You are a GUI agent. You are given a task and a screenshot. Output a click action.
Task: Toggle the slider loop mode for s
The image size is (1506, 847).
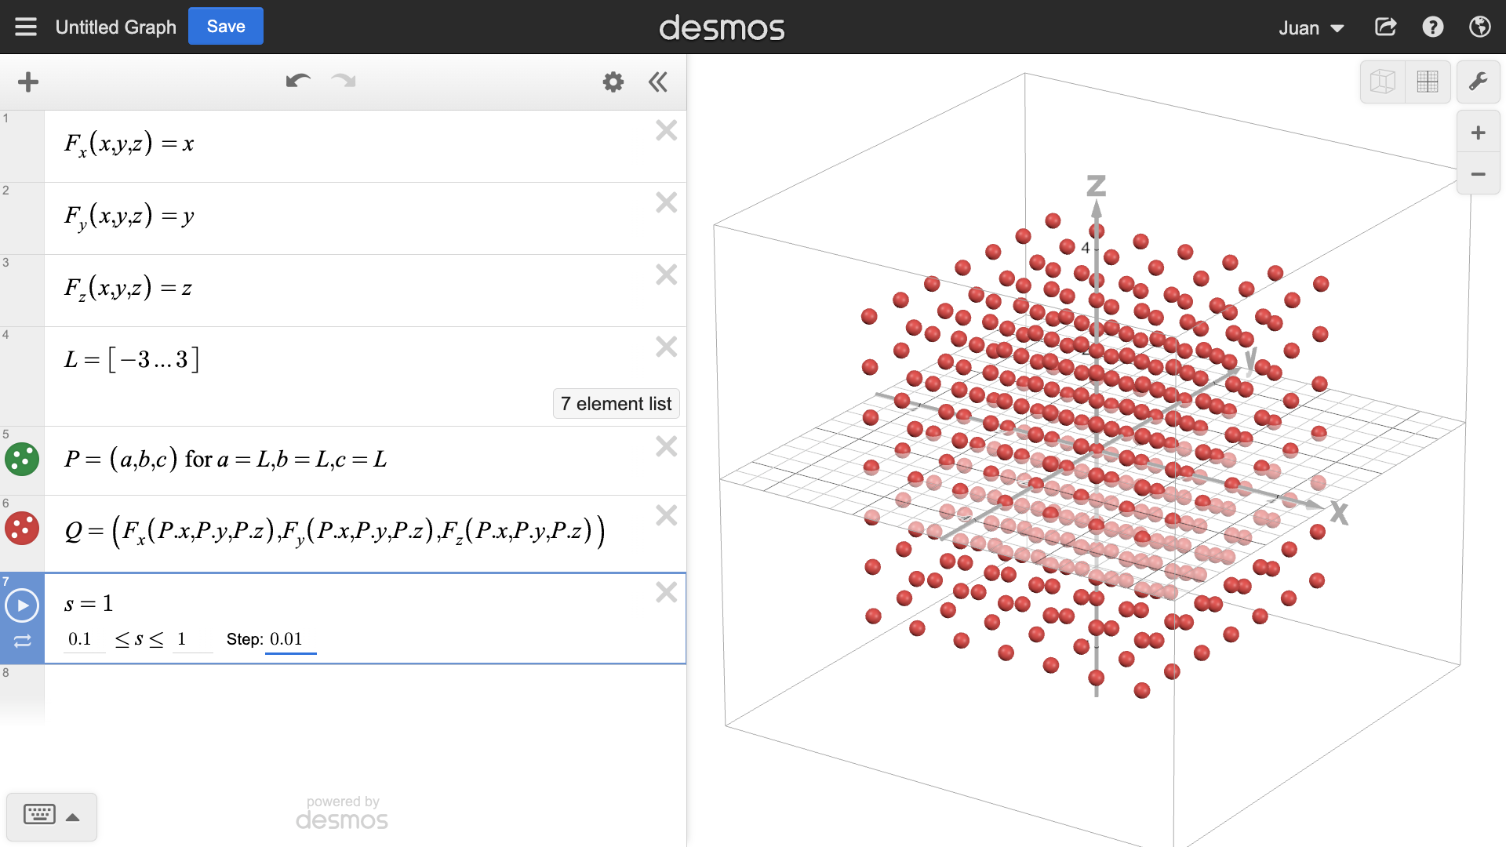22,641
